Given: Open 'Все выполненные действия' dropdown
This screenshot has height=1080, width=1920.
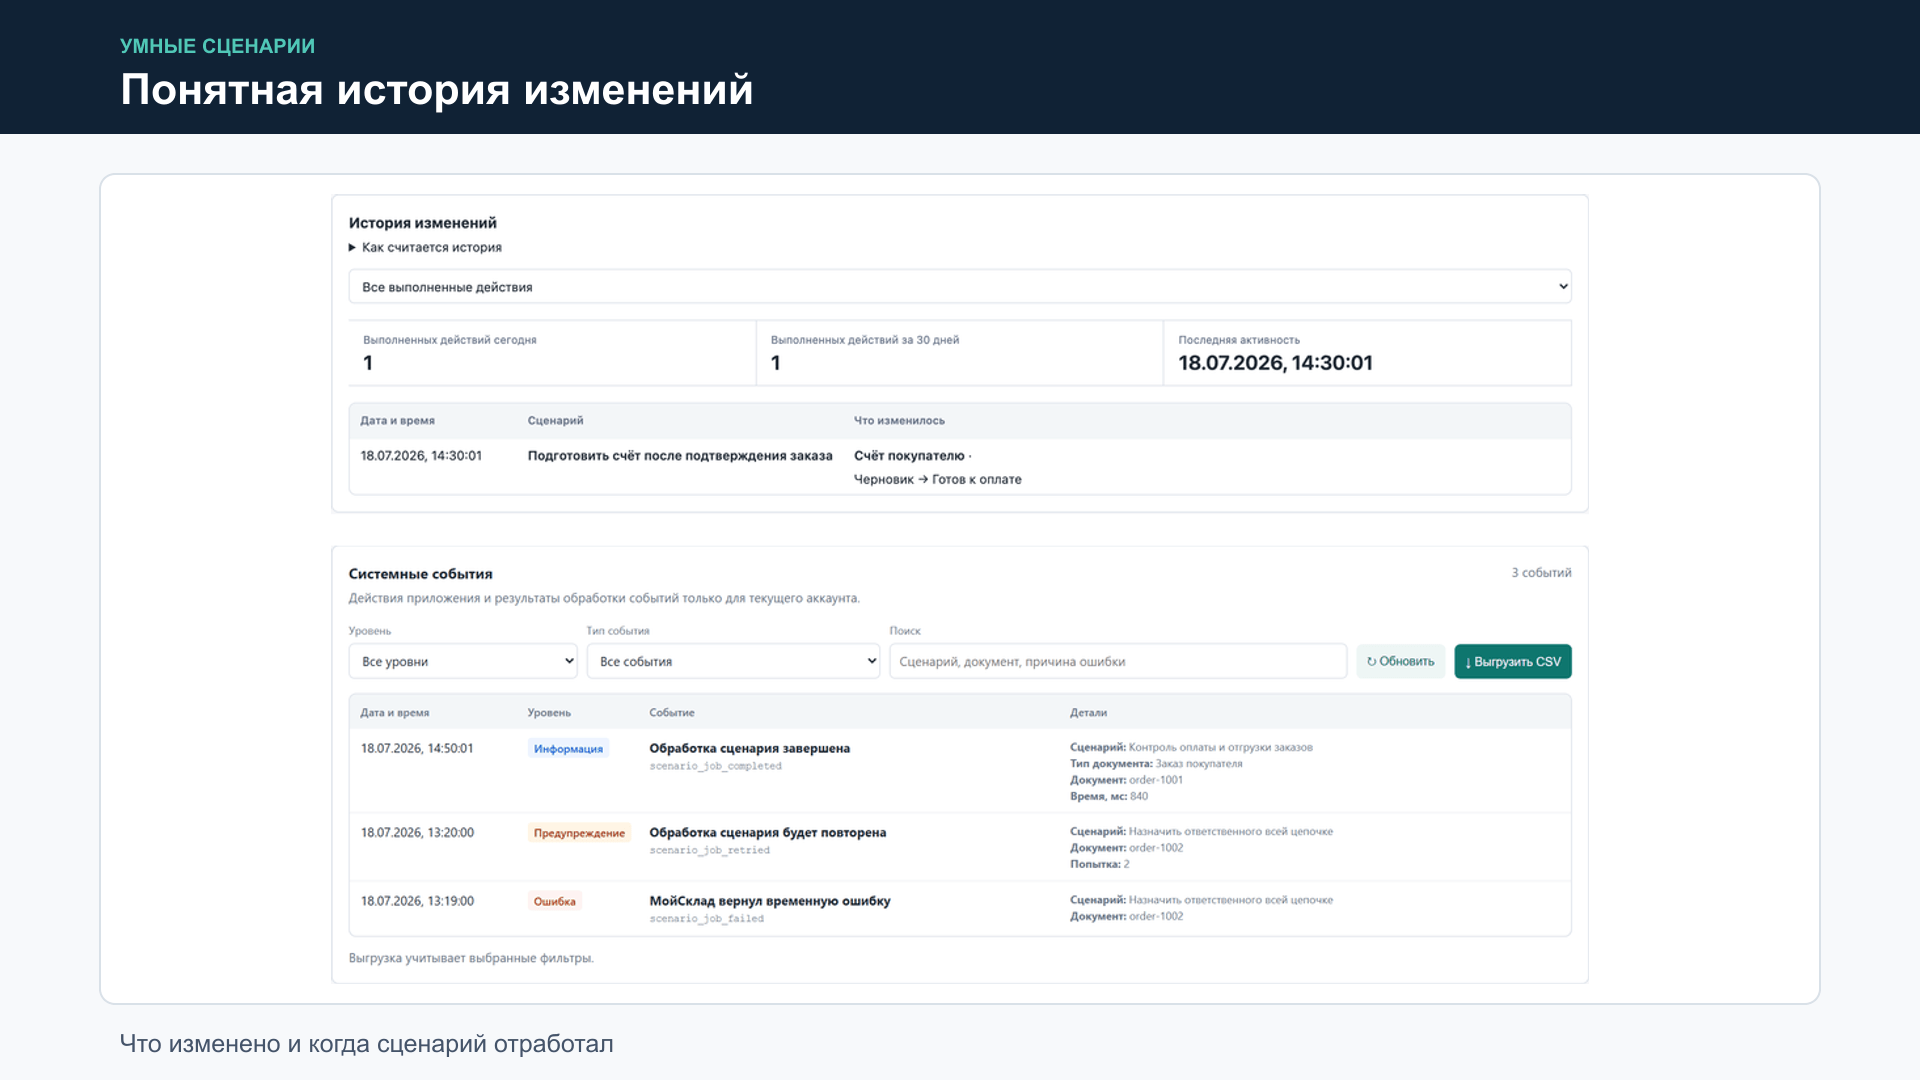Looking at the screenshot, I should [960, 287].
